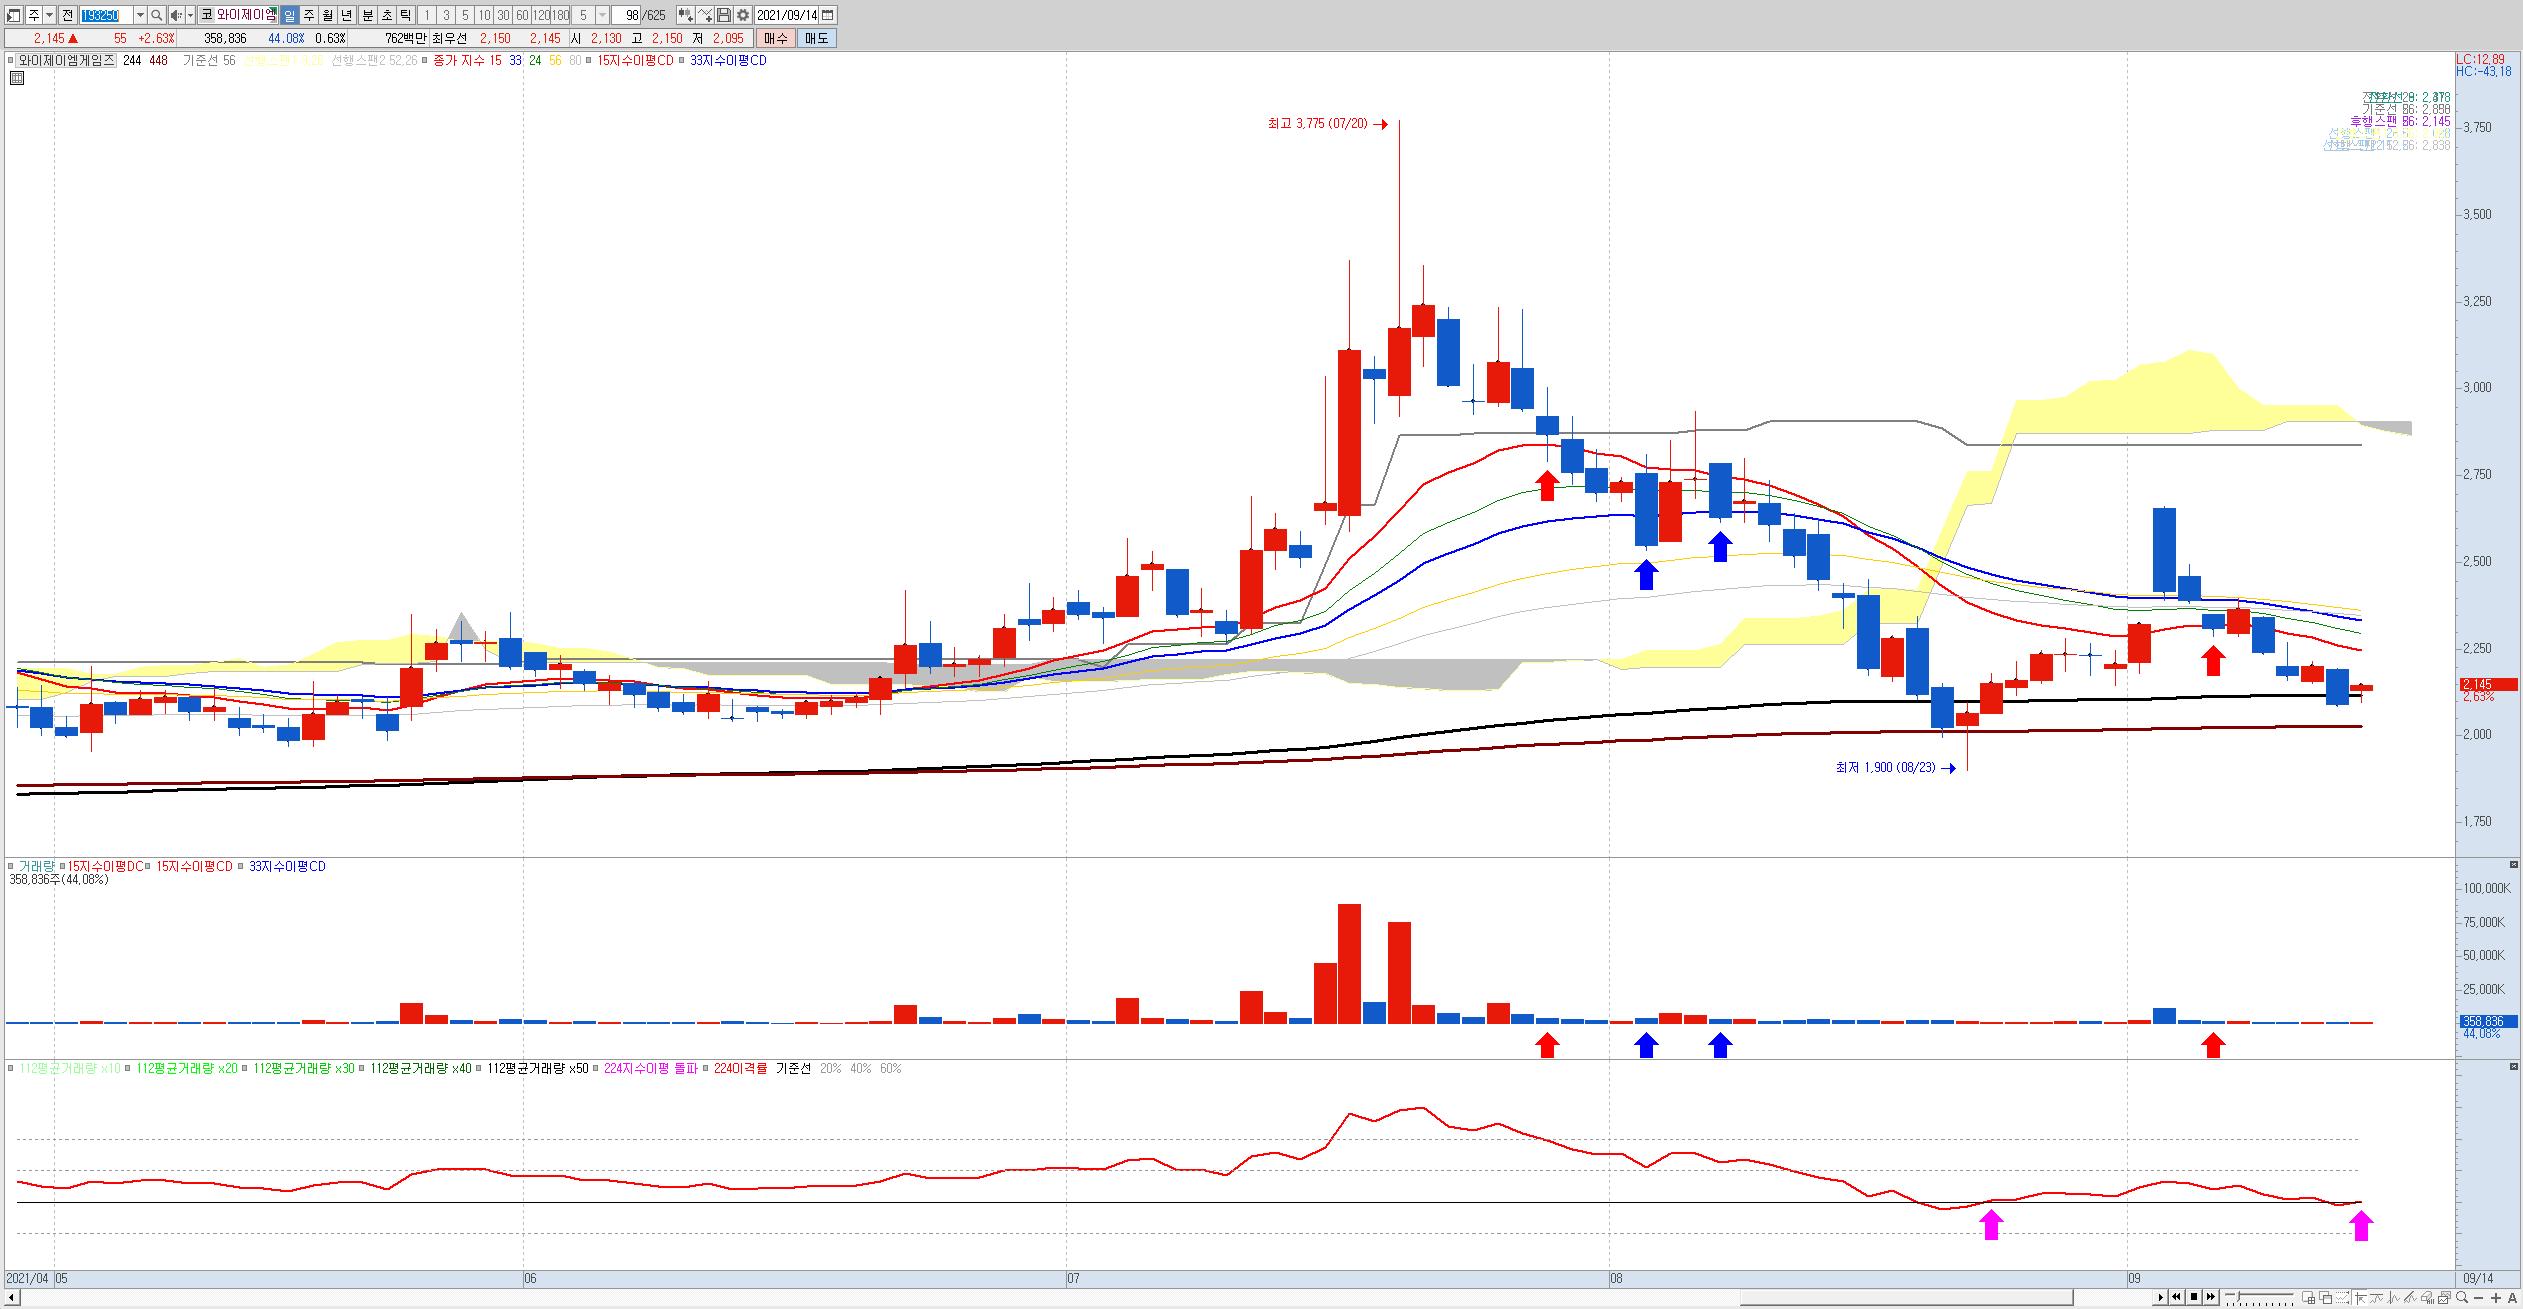Viewport: 2523px width, 1309px height.
Task: Click the blue 매도 sell button
Action: pyautogui.click(x=816, y=38)
